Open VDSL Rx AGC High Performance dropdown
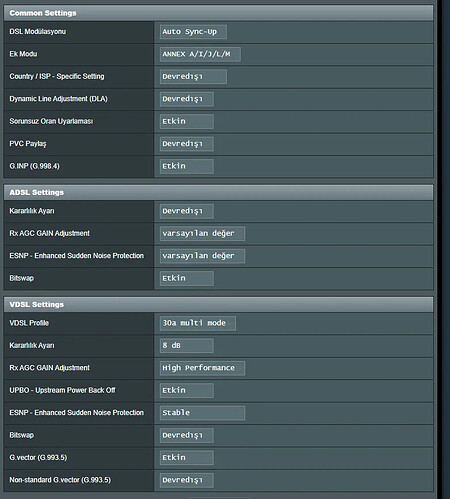This screenshot has height=499, width=450. (x=202, y=368)
